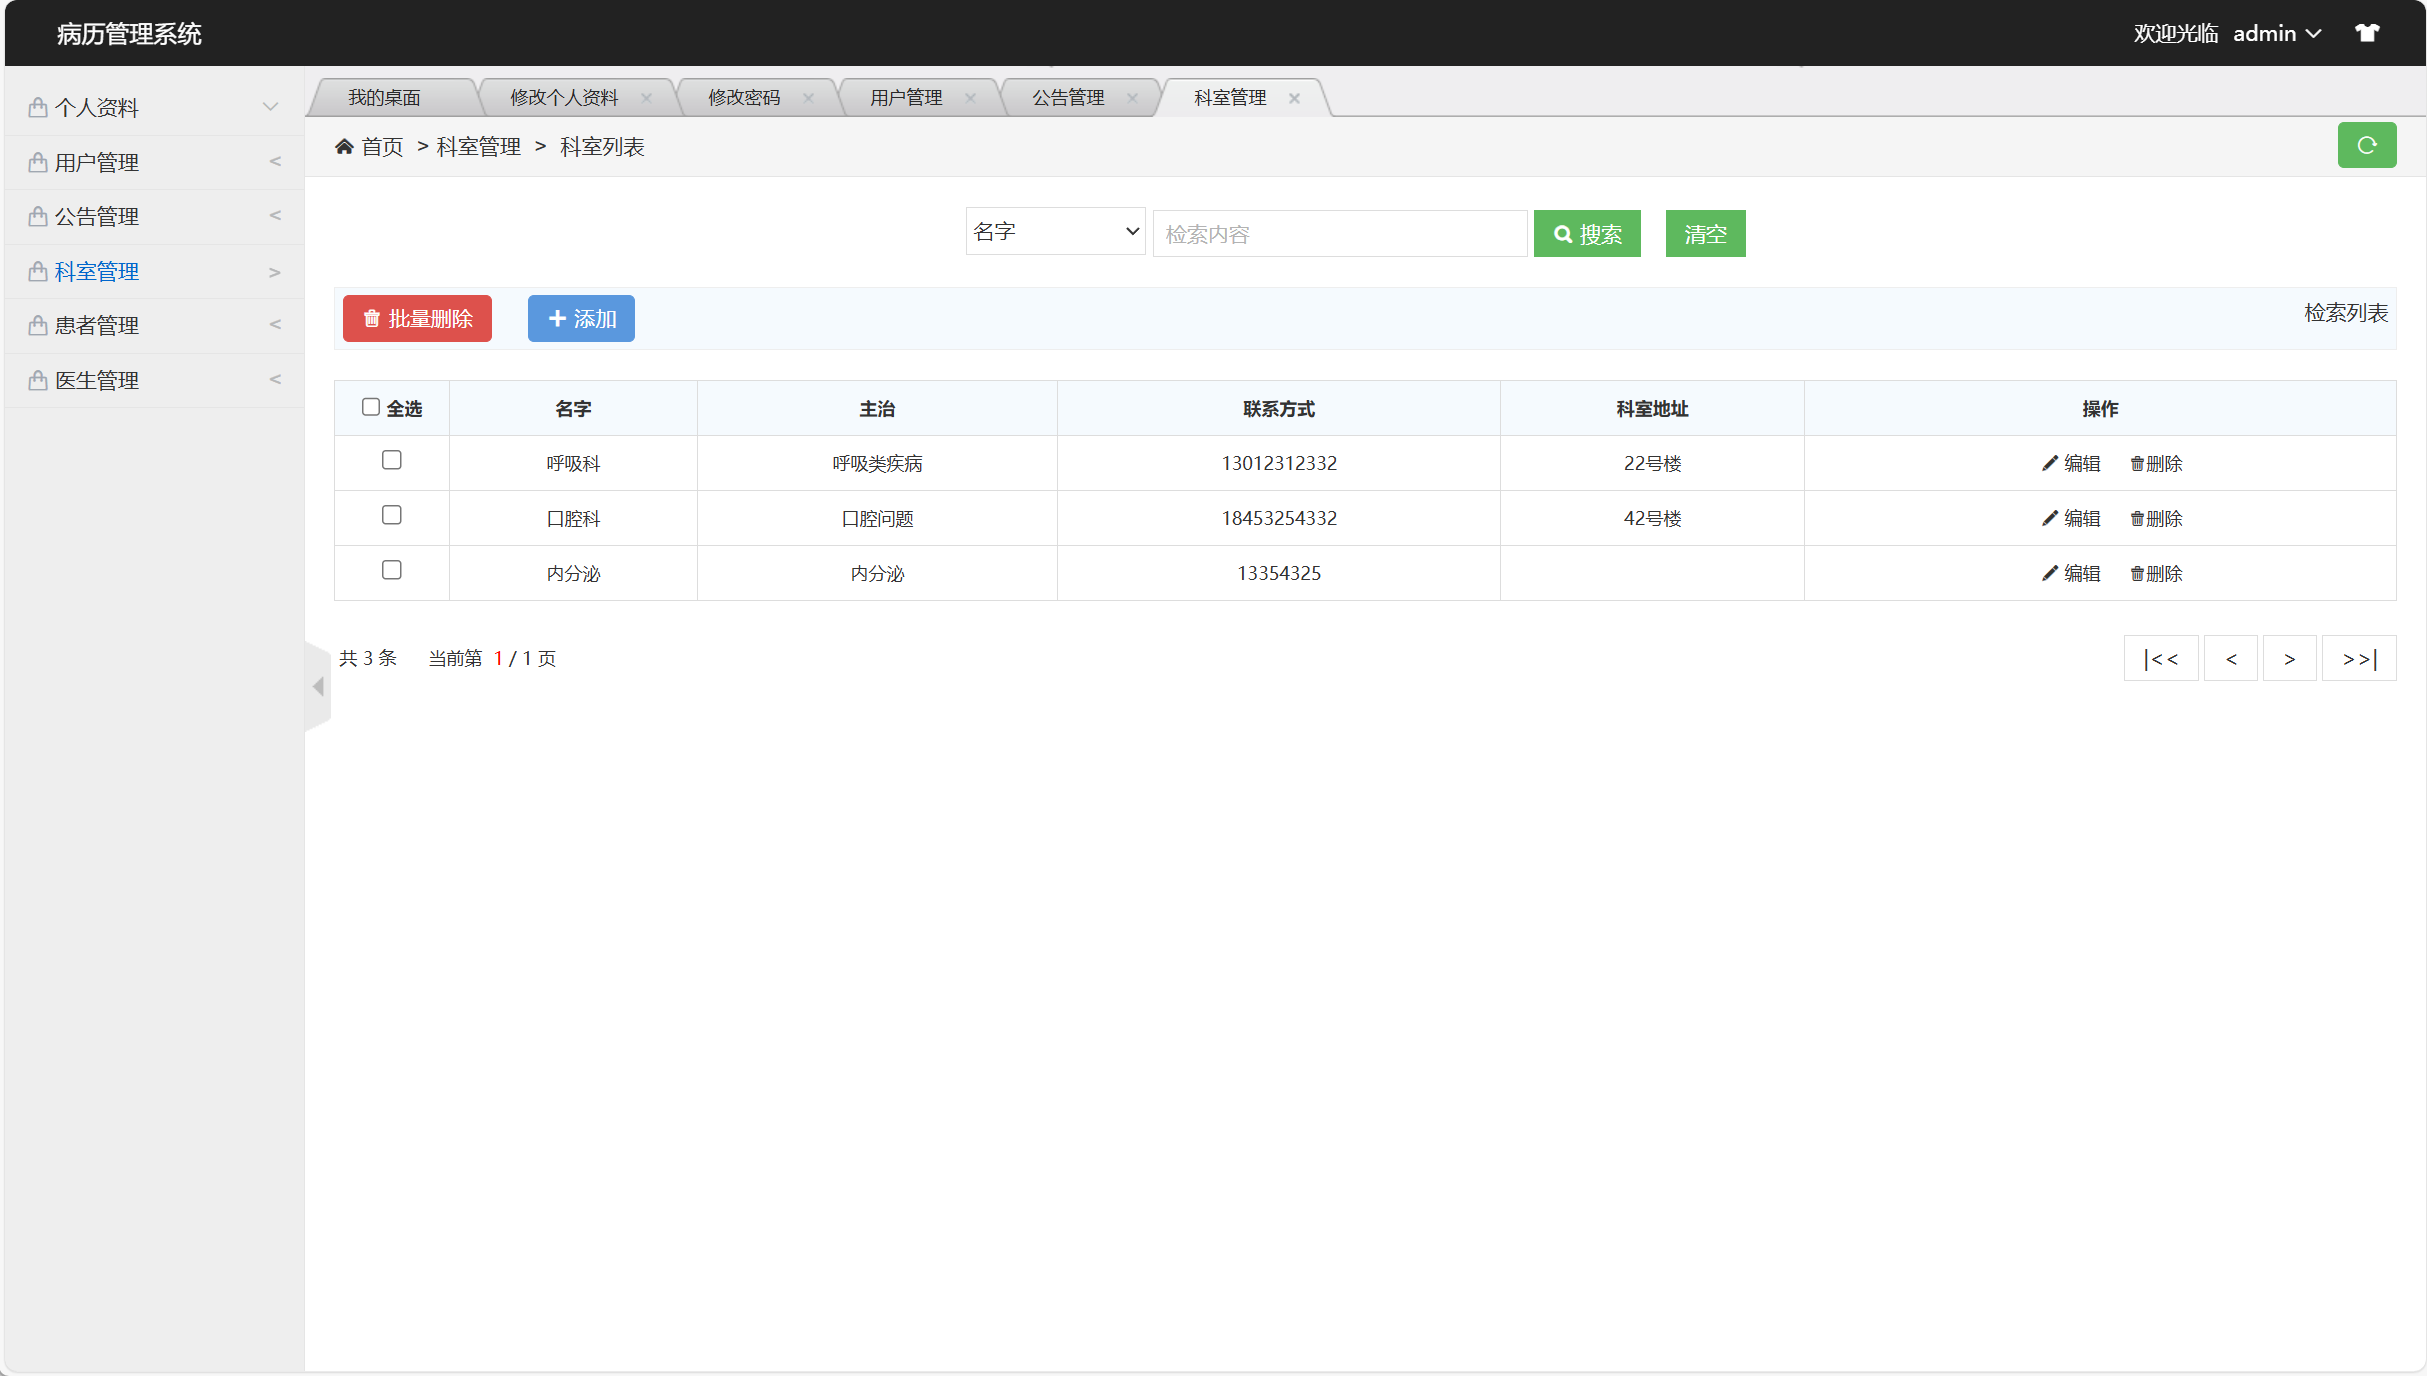Open the 名字 search field dropdown
This screenshot has width=2427, height=1376.
click(x=1055, y=232)
